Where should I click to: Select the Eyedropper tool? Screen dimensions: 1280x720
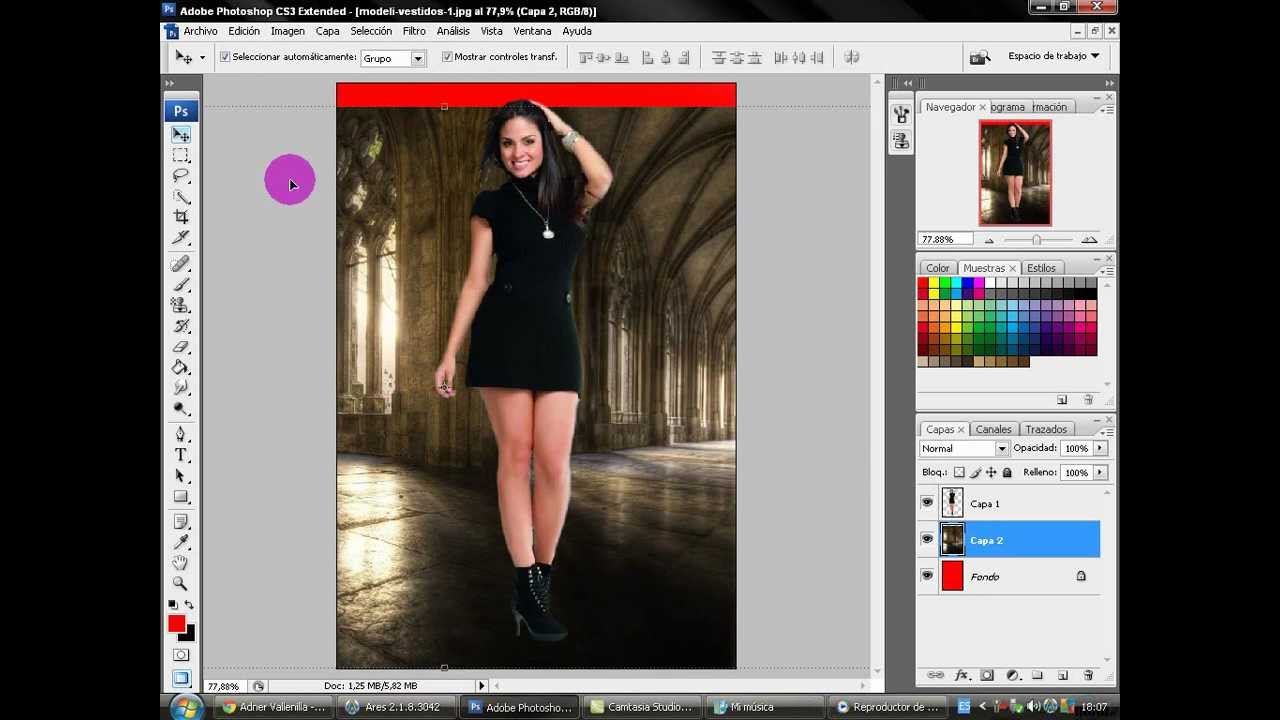pos(181,543)
